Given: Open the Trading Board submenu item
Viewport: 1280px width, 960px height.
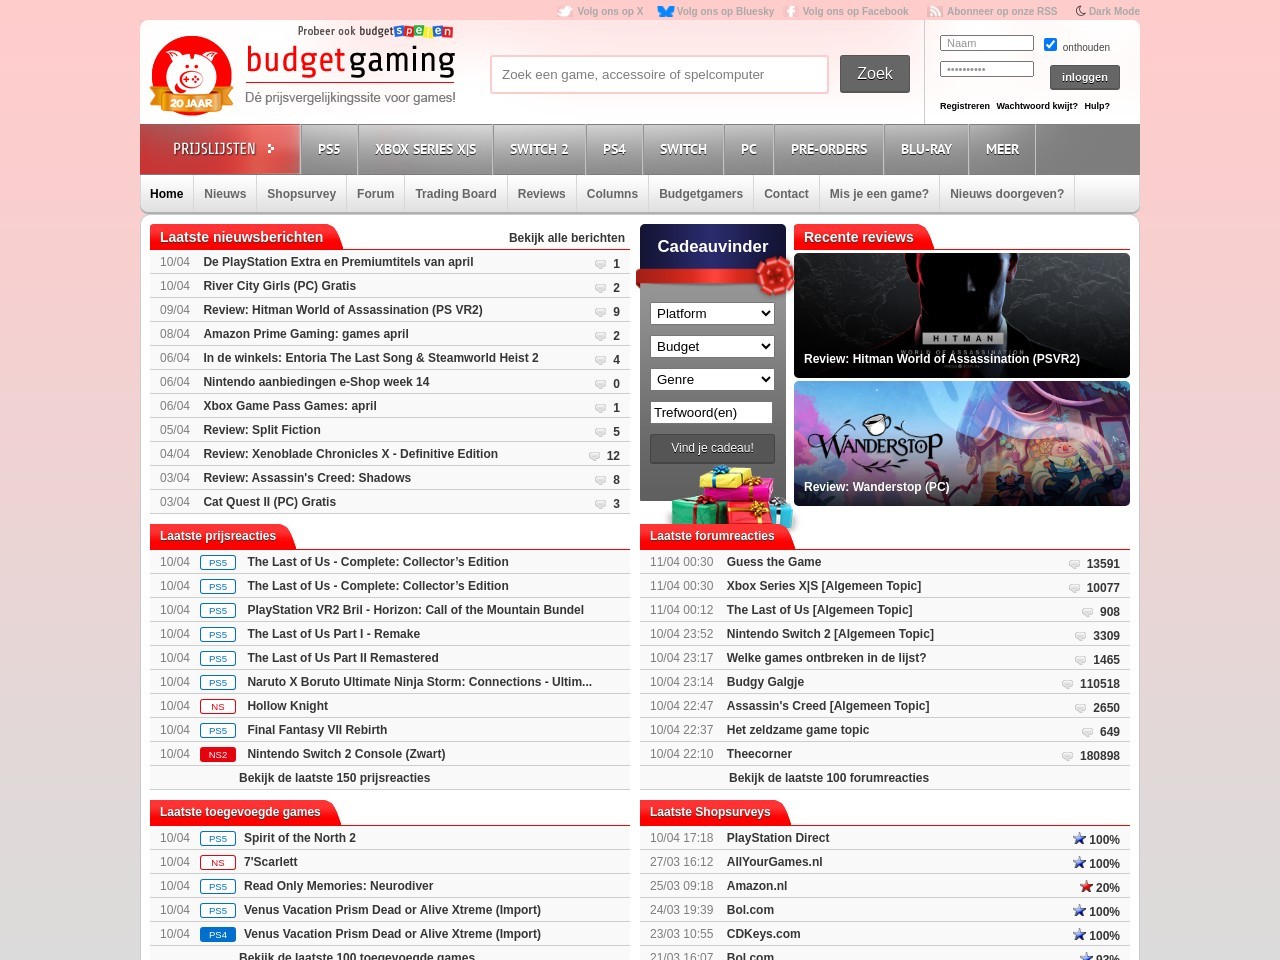Looking at the screenshot, I should [x=456, y=194].
